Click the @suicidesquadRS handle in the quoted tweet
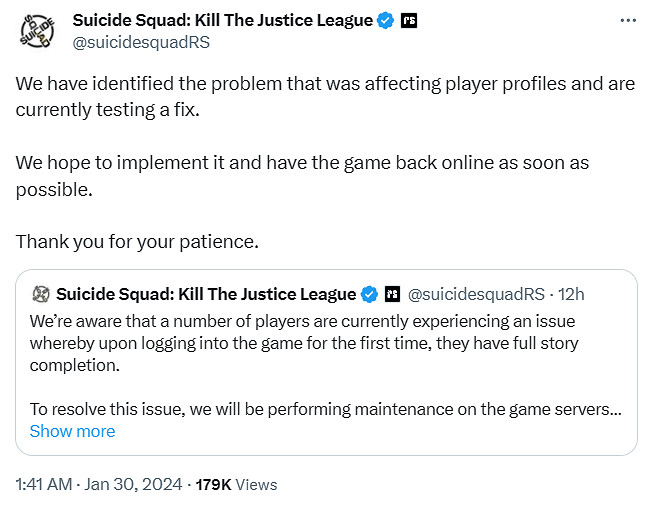653x510 pixels. (477, 294)
